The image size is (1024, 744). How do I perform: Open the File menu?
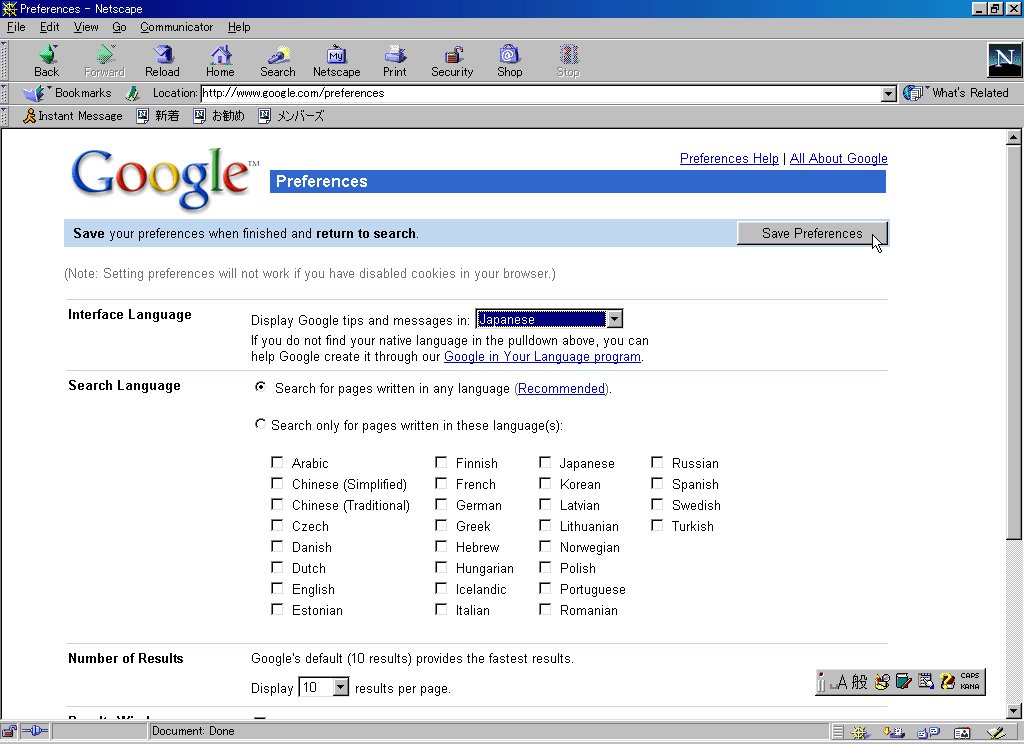16,27
